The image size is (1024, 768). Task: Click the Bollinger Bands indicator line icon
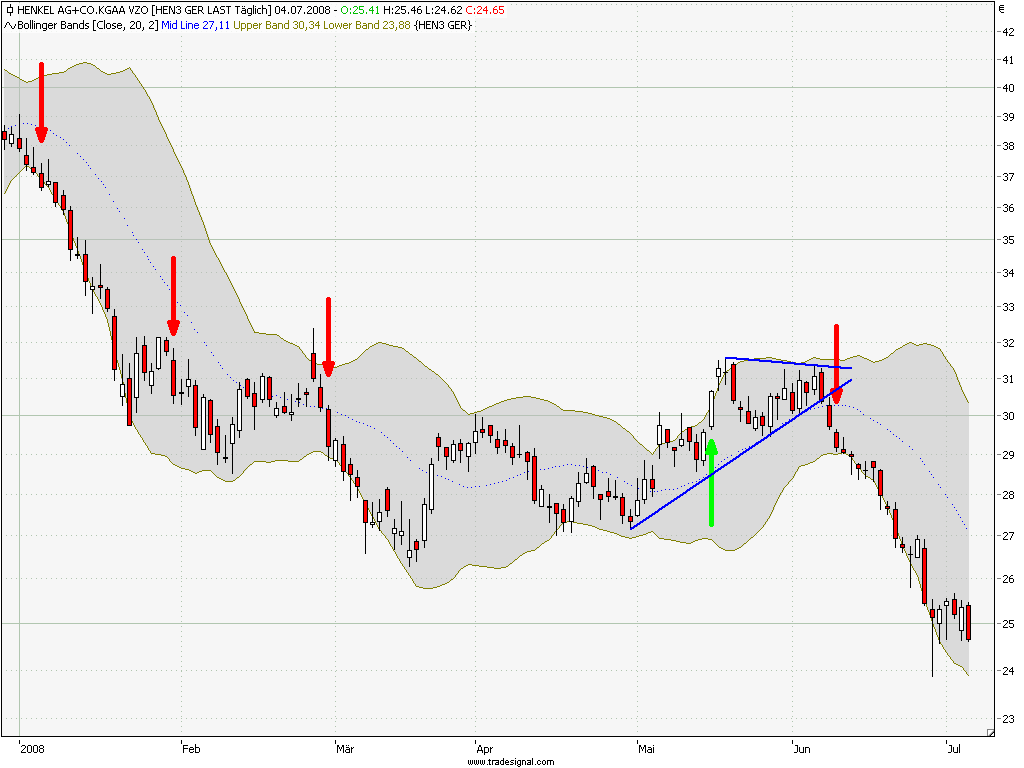(x=10, y=25)
